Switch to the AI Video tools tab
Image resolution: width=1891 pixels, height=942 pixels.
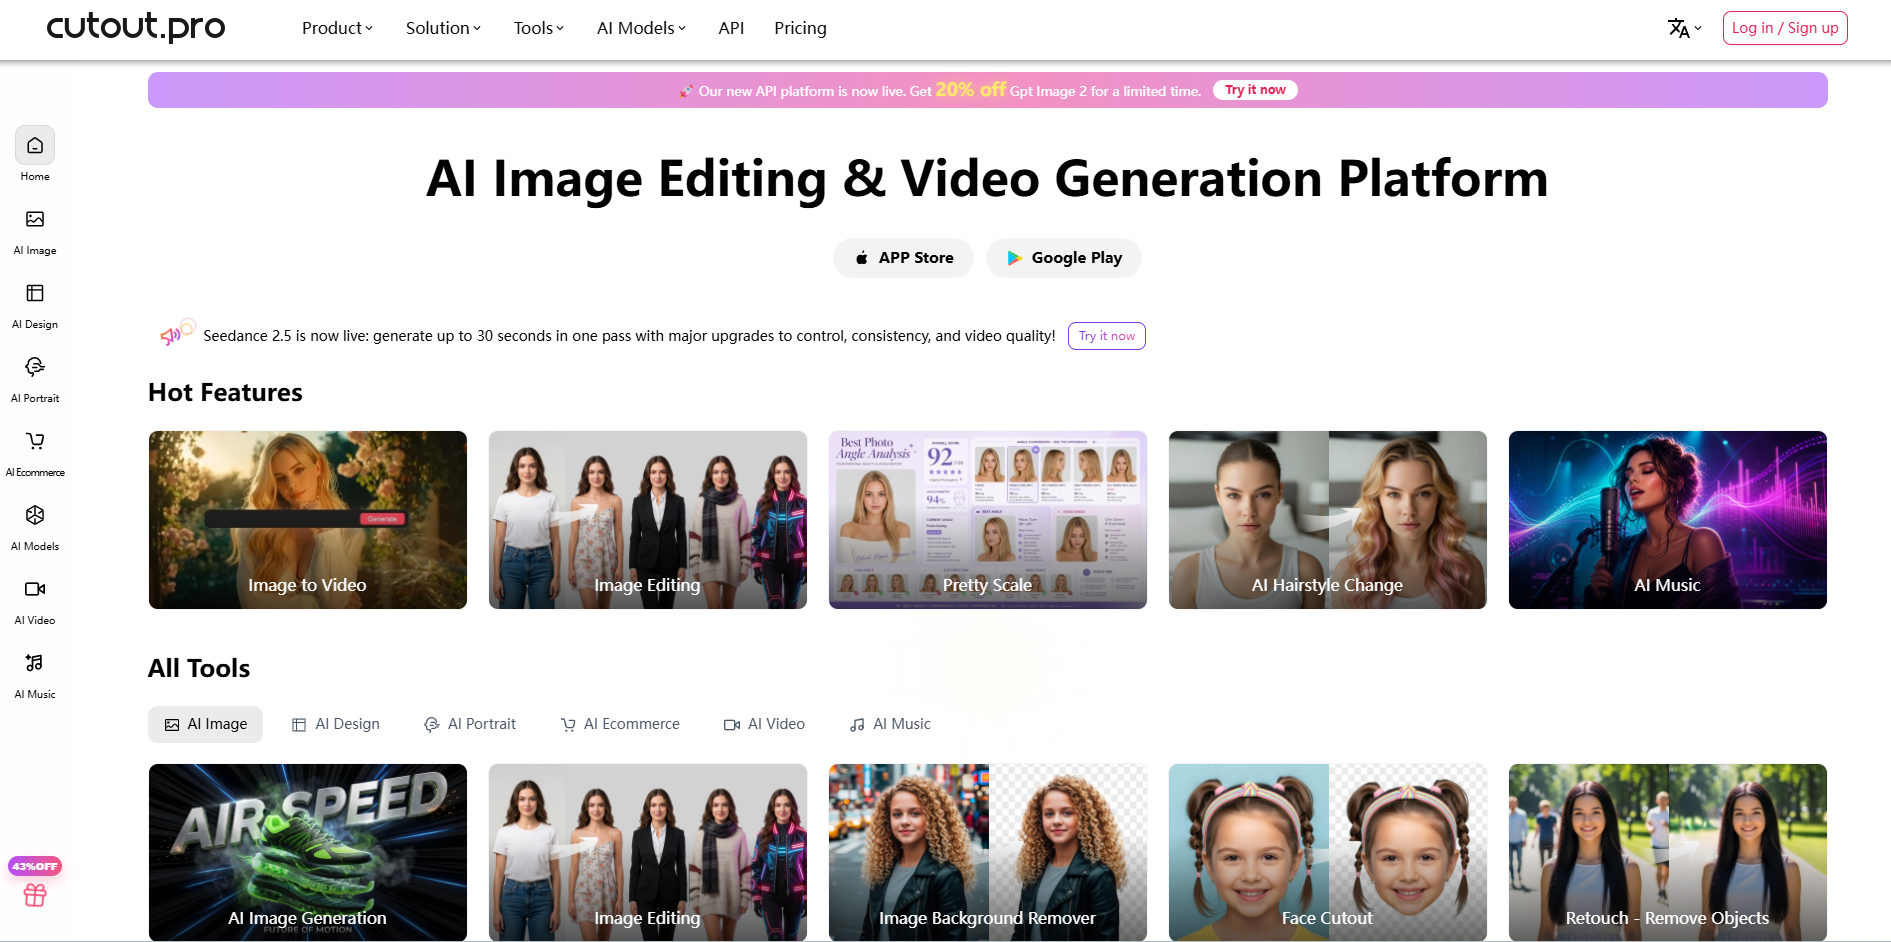(764, 724)
